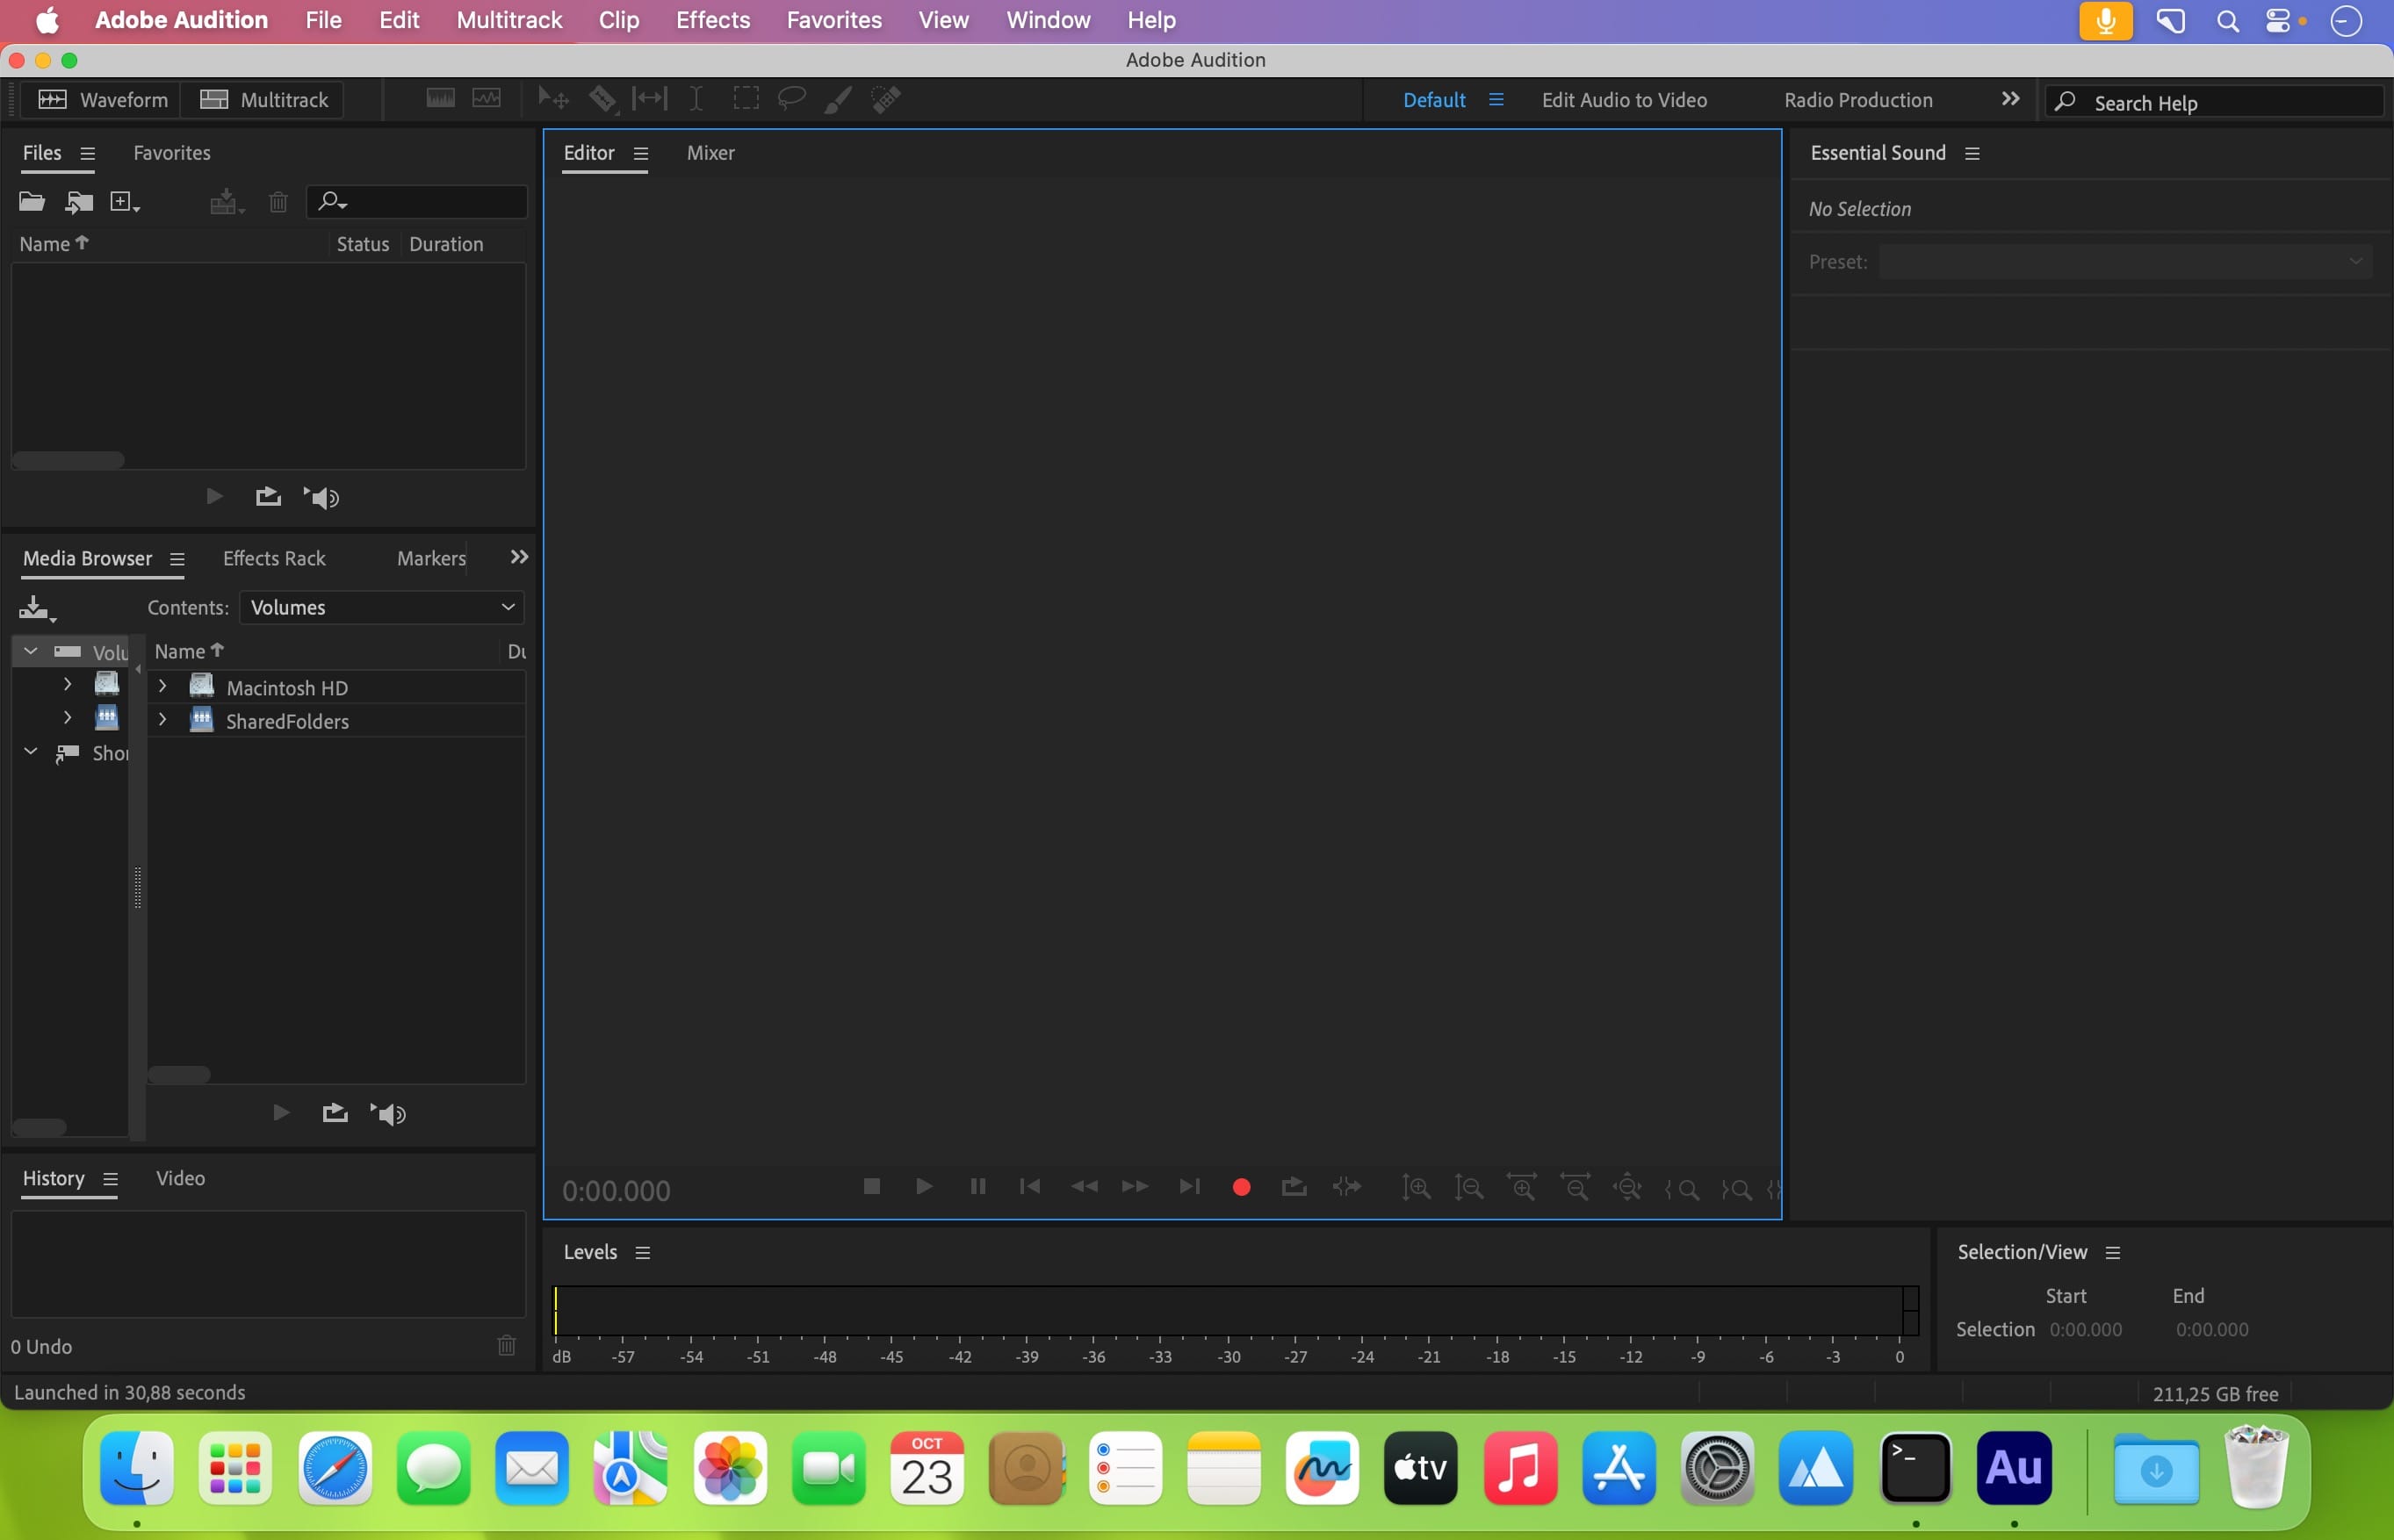The image size is (2394, 1540).
Task: Open Safari from the Dock
Action: [x=335, y=1468]
